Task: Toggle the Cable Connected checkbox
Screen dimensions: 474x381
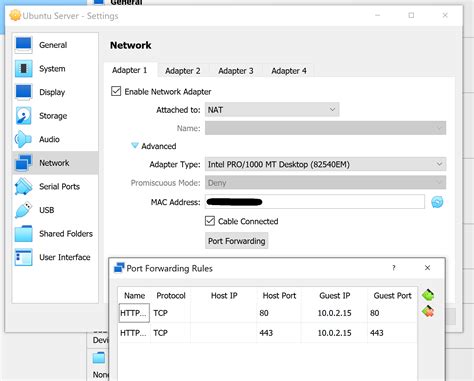Action: pyautogui.click(x=210, y=221)
